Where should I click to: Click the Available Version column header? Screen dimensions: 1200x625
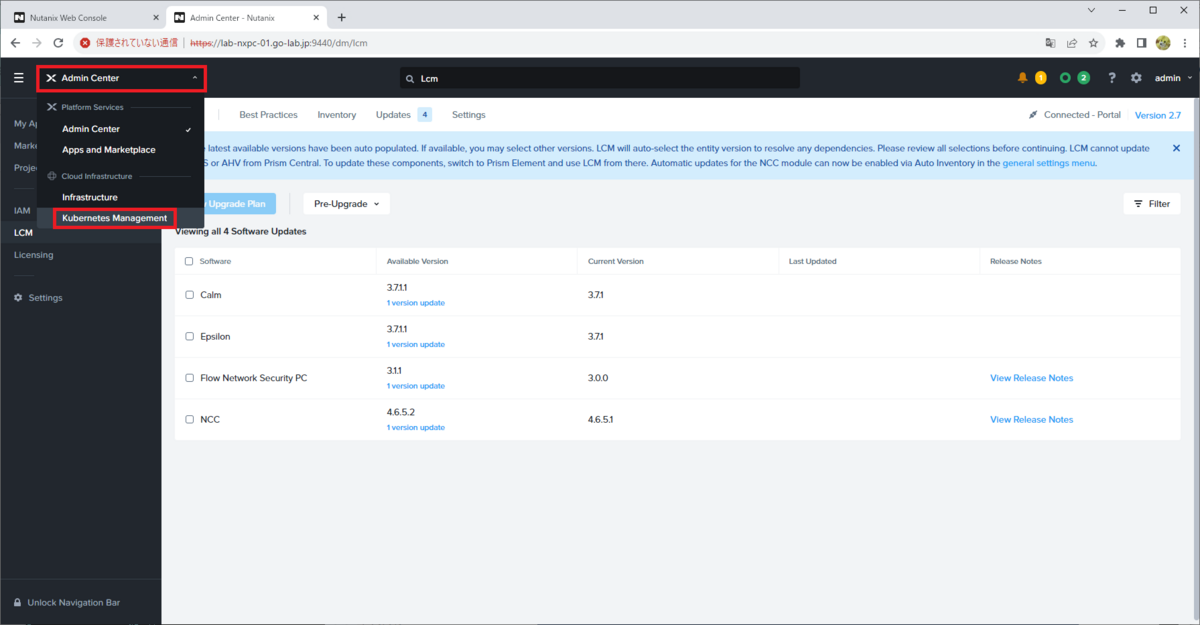(417, 261)
